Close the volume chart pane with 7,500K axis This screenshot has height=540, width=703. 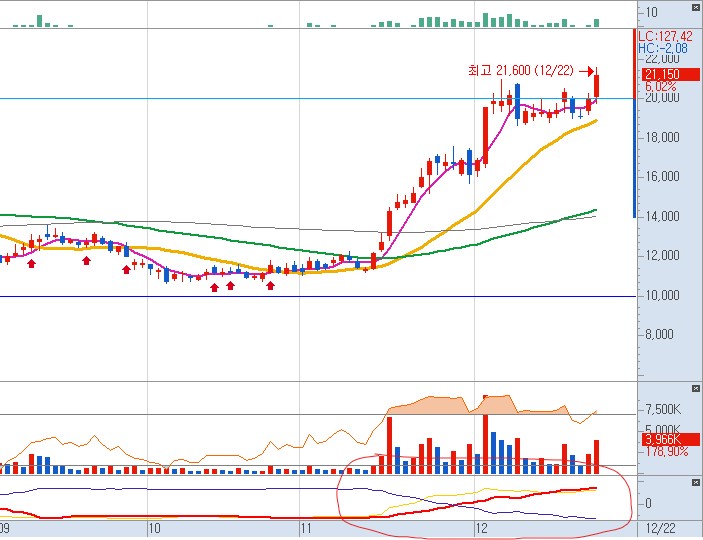695,388
